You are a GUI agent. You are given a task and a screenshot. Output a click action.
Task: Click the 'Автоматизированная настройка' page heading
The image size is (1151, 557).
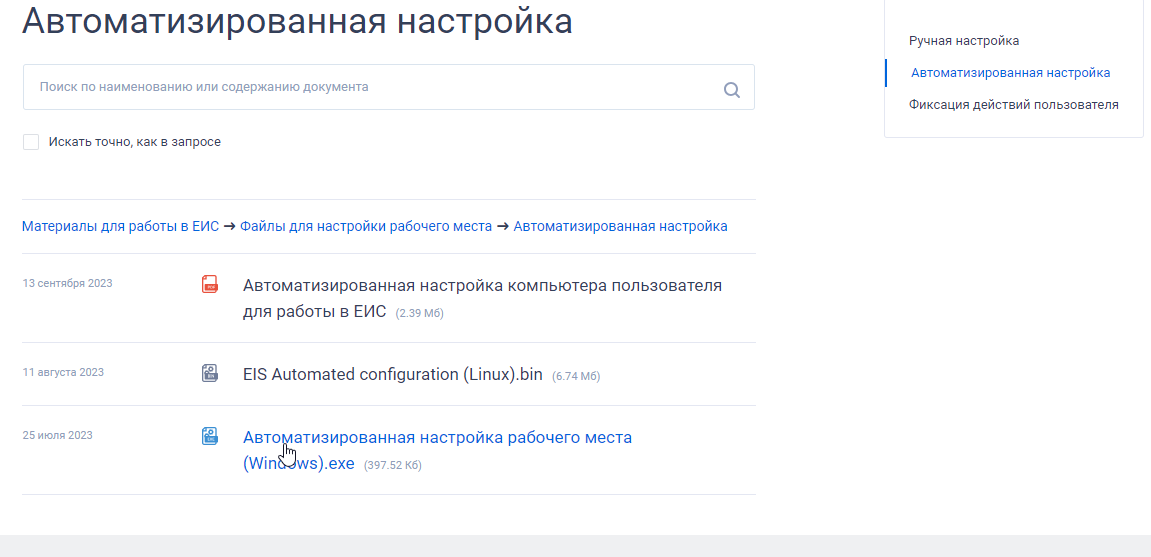(x=297, y=21)
